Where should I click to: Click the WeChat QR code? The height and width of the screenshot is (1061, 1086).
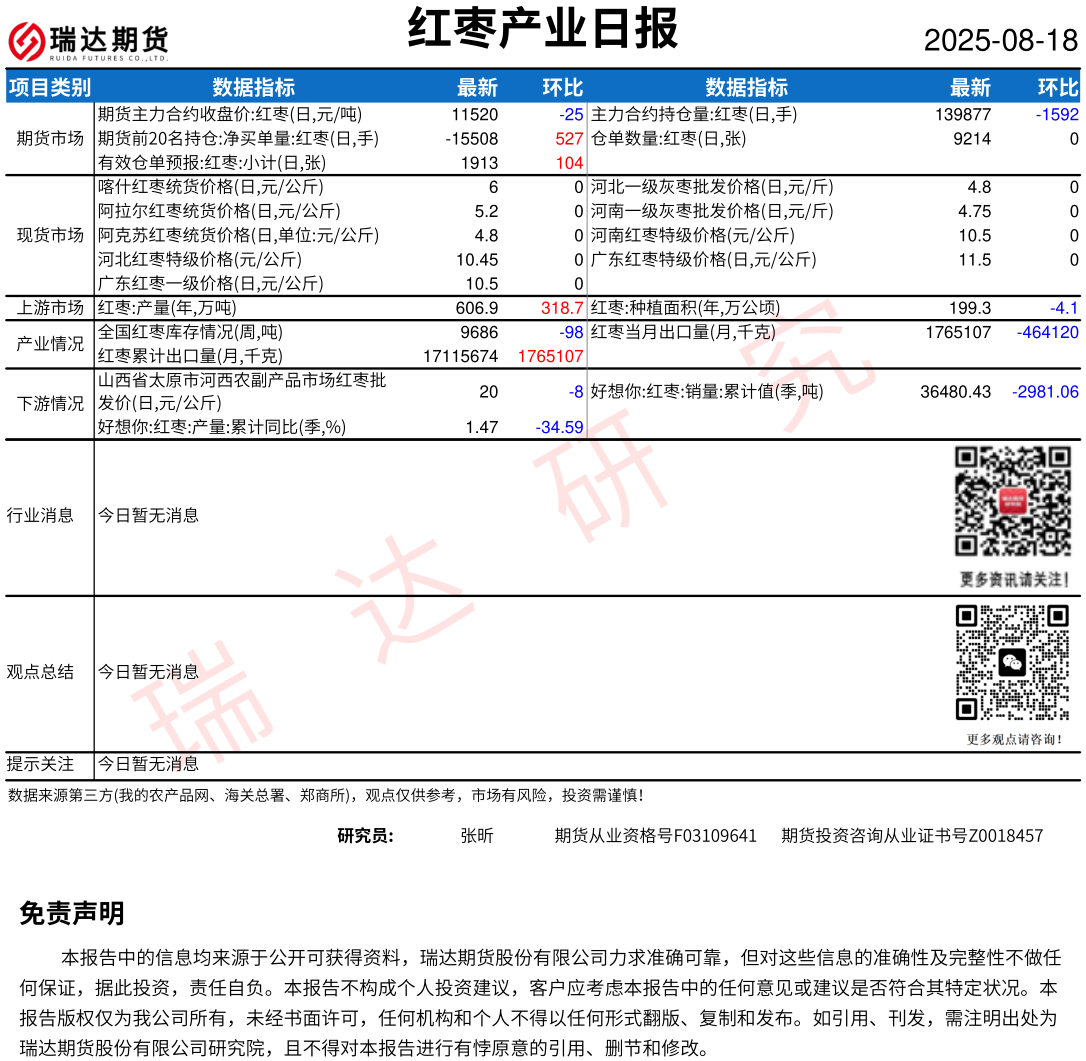click(1012, 662)
